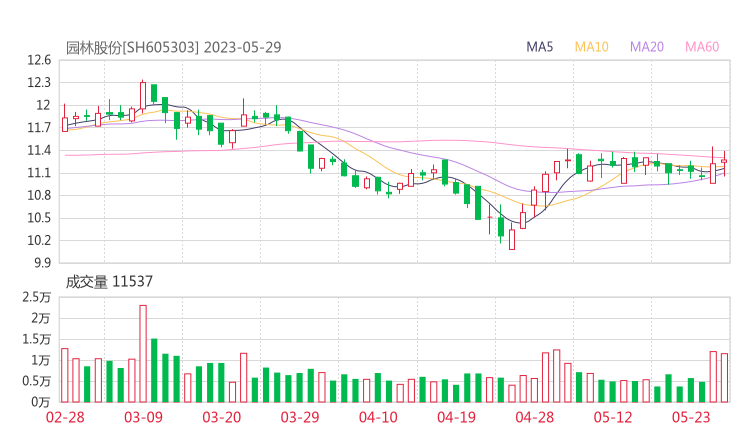
Task: Click the 12.3 price axis label
Action: coord(39,83)
